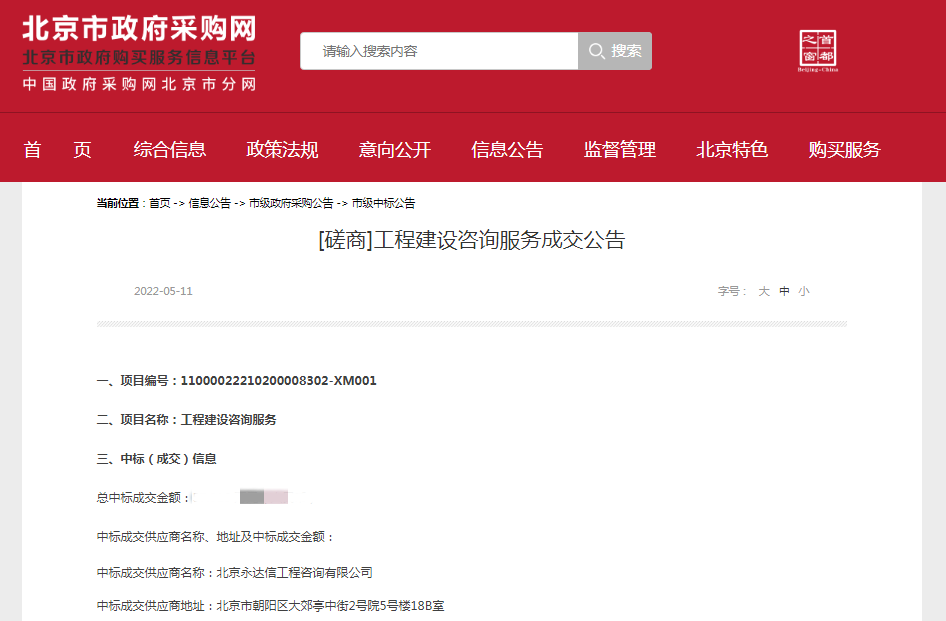Open the 综合信息 navigation menu

click(x=170, y=150)
